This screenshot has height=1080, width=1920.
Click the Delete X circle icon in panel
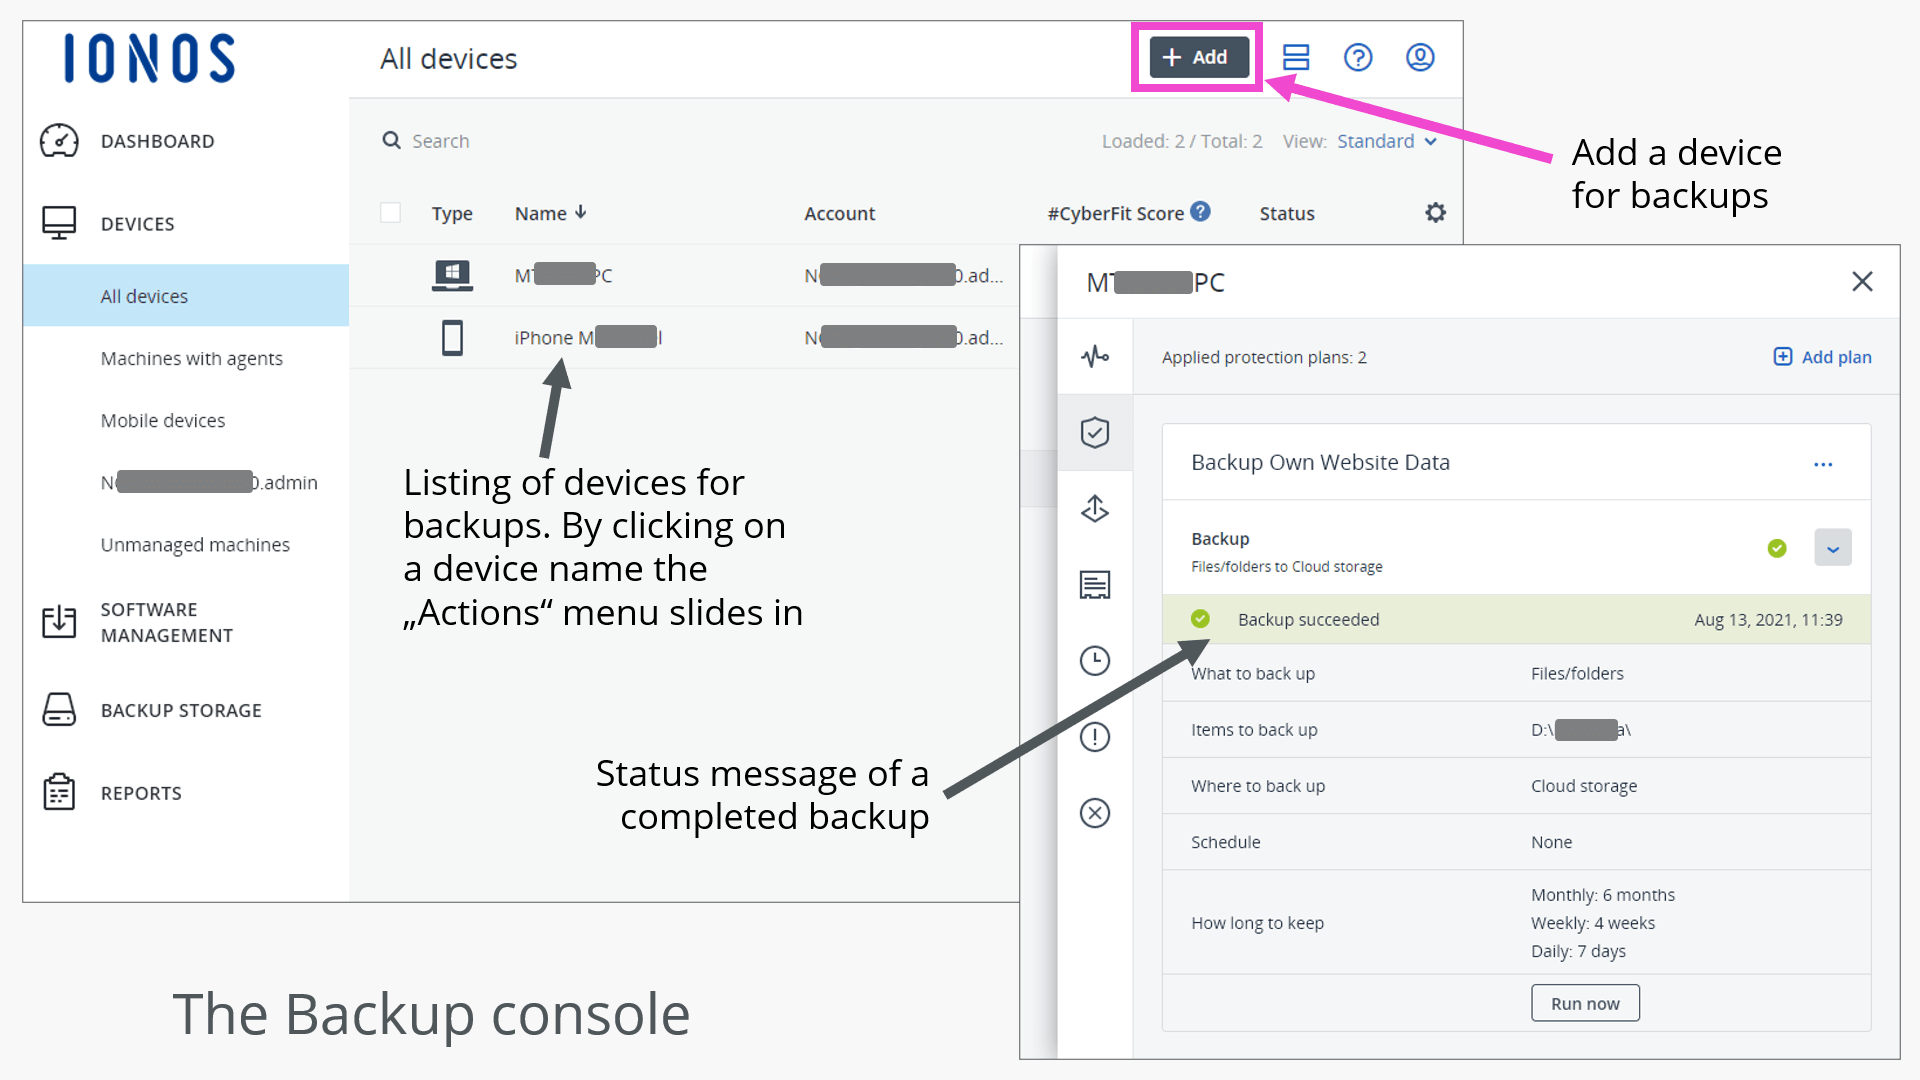tap(1095, 813)
